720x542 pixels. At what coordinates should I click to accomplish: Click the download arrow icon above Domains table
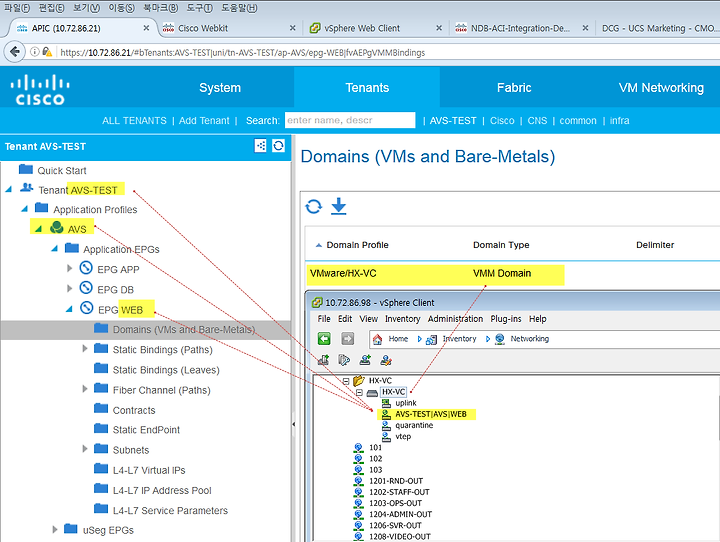(x=339, y=206)
